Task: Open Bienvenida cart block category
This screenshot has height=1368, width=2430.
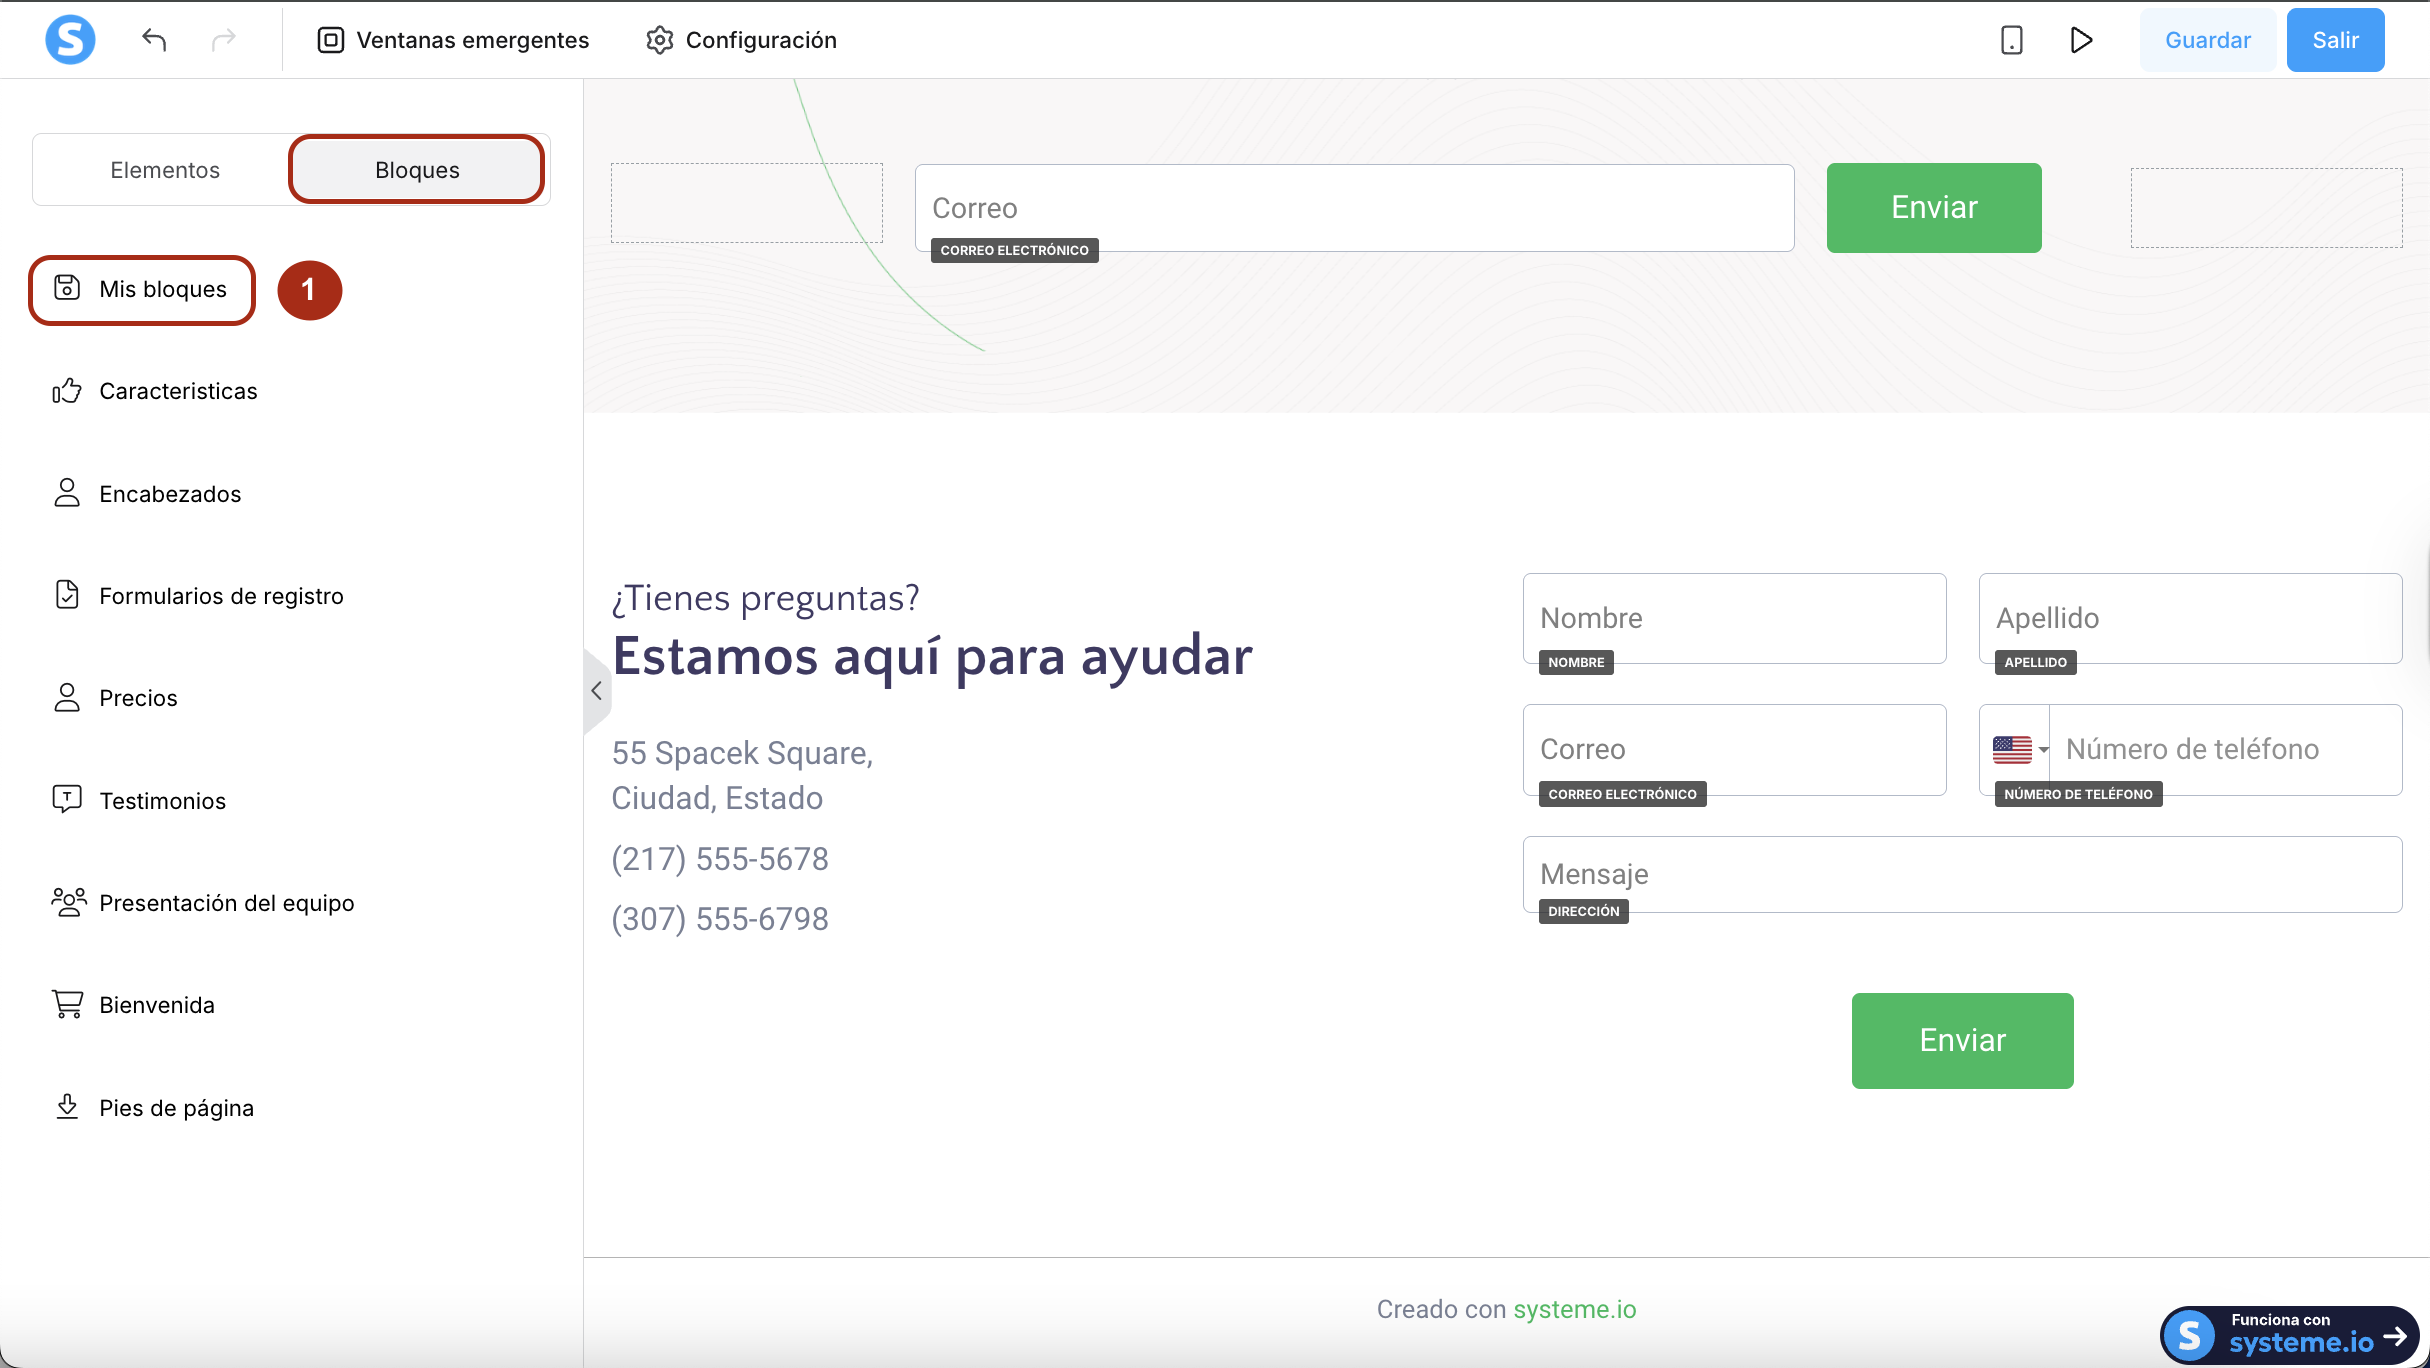Action: click(156, 1005)
